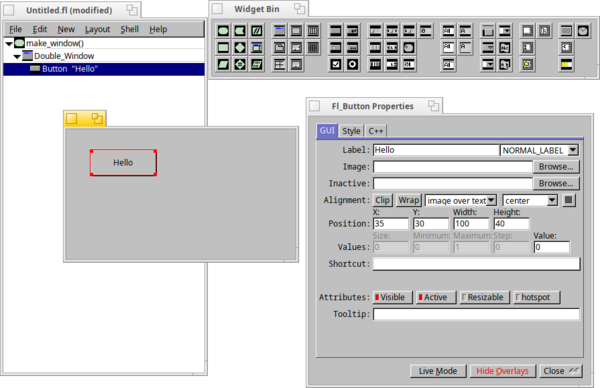Toggle the Visible attribute
The width and height of the screenshot is (600, 388).
[x=393, y=297]
